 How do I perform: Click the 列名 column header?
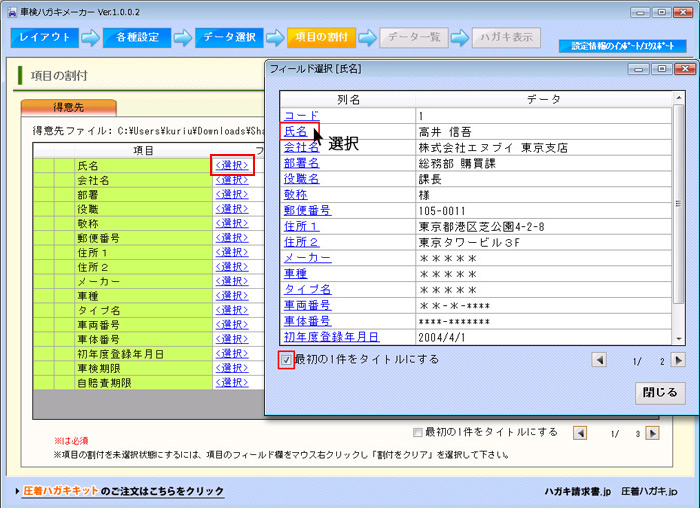pyautogui.click(x=348, y=99)
